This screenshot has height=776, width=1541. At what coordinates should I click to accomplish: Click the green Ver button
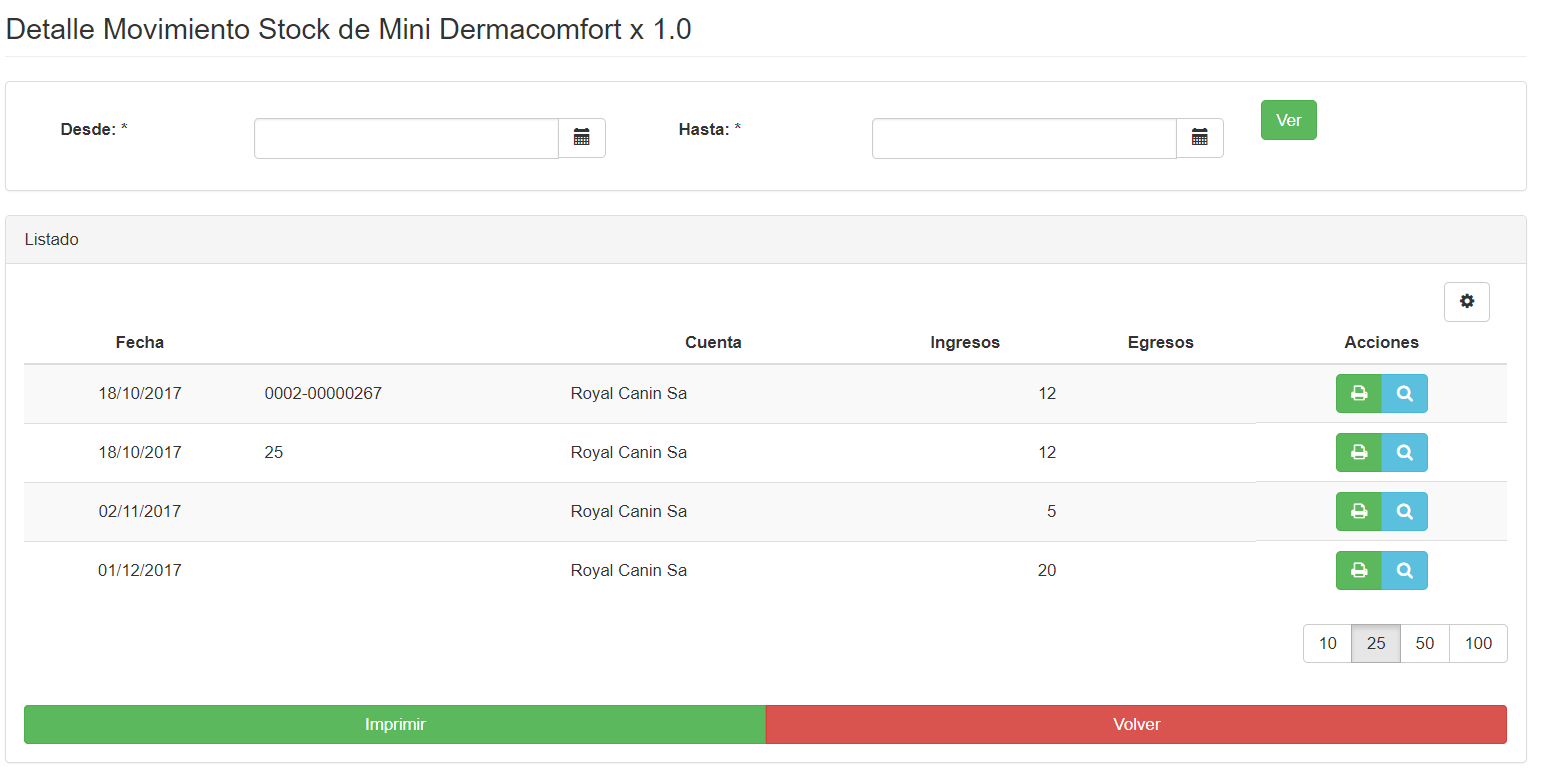1289,120
